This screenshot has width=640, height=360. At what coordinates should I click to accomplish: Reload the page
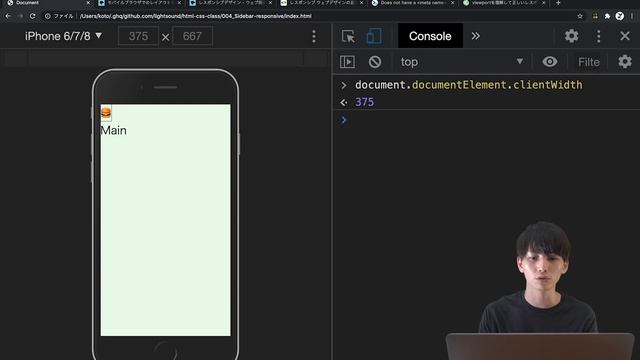[33, 16]
